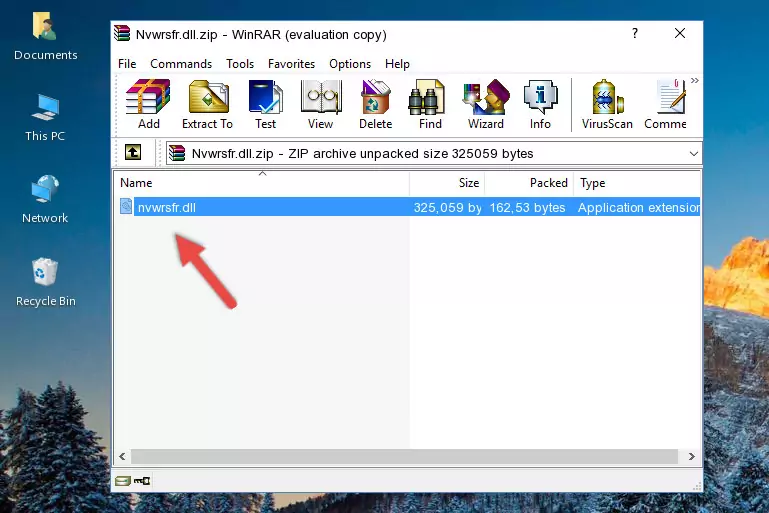The height and width of the screenshot is (513, 769).
Task: Click the key password icon in status bar
Action: (x=142, y=481)
